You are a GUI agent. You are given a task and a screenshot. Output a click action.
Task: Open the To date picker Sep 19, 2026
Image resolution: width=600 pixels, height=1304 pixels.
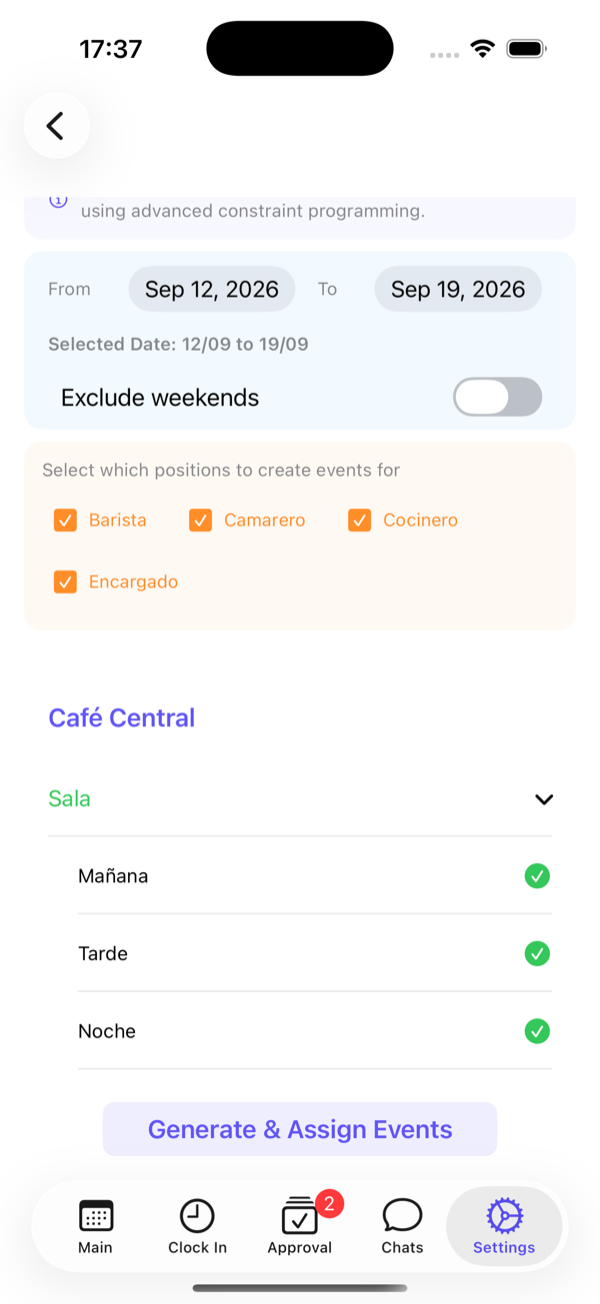click(458, 289)
